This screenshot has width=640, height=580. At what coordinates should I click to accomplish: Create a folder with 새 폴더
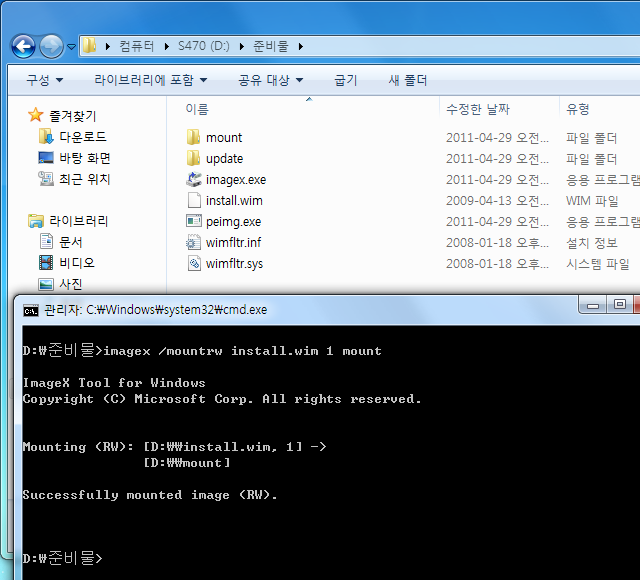tap(408, 80)
